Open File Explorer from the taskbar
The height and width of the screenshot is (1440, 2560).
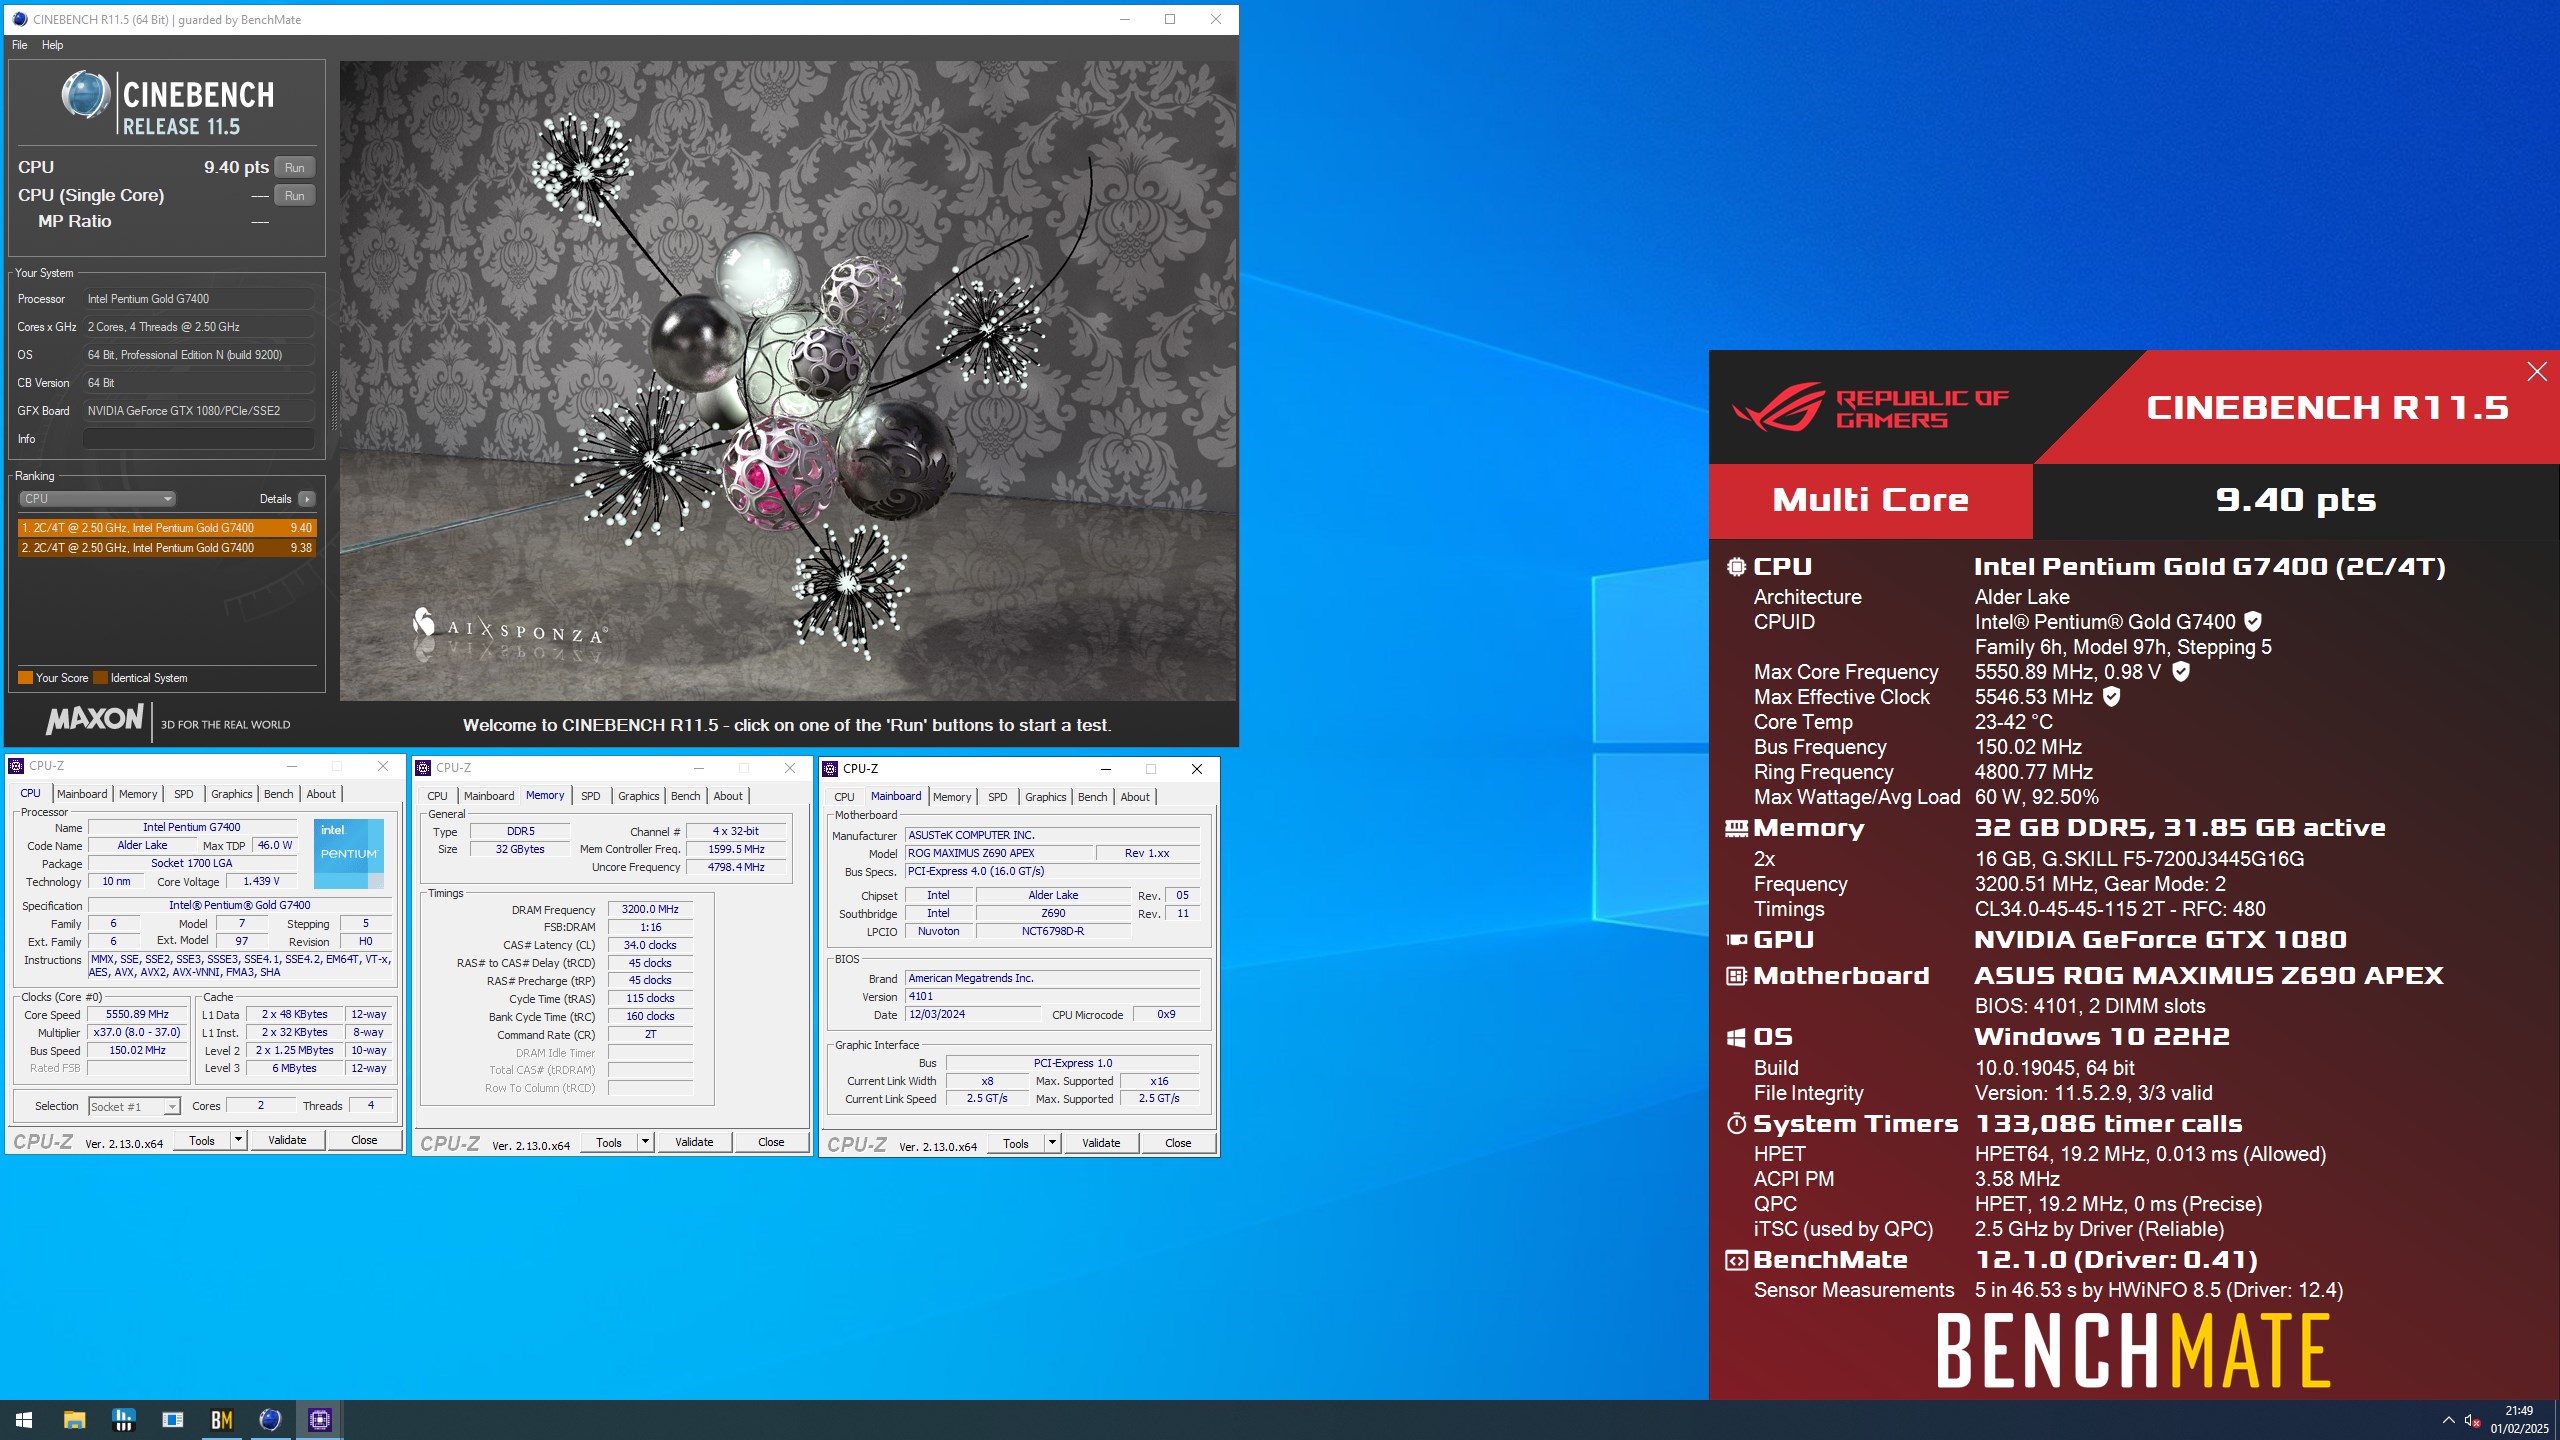click(x=74, y=1420)
